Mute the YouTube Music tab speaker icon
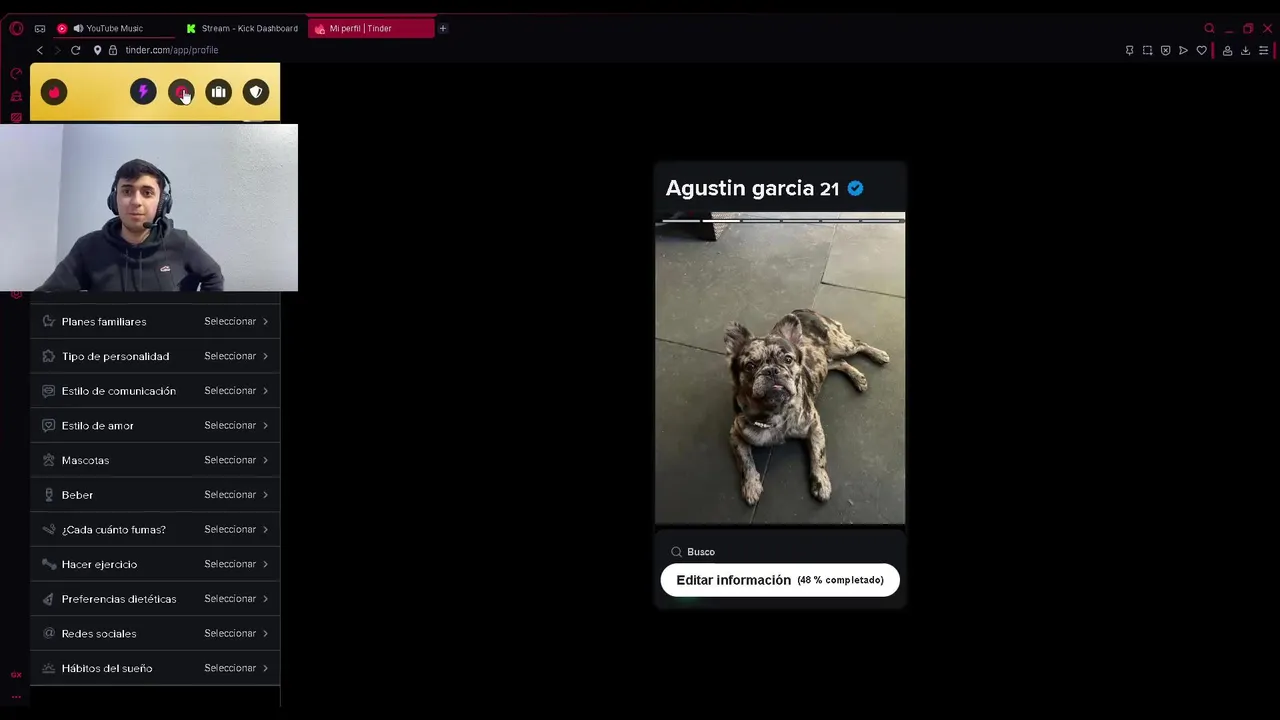Viewport: 1280px width, 720px height. (78, 28)
